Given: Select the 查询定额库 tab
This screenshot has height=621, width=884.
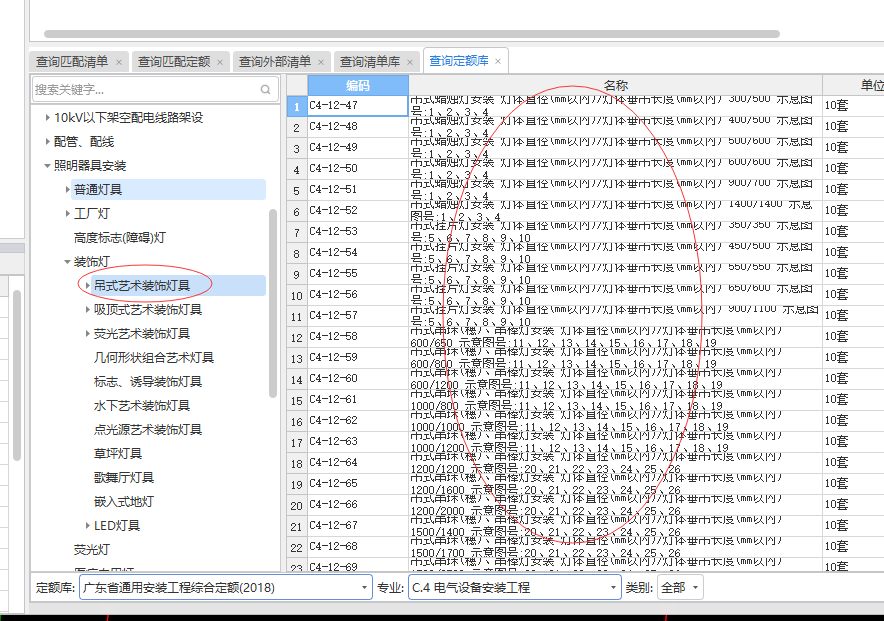Looking at the screenshot, I should 459,61.
